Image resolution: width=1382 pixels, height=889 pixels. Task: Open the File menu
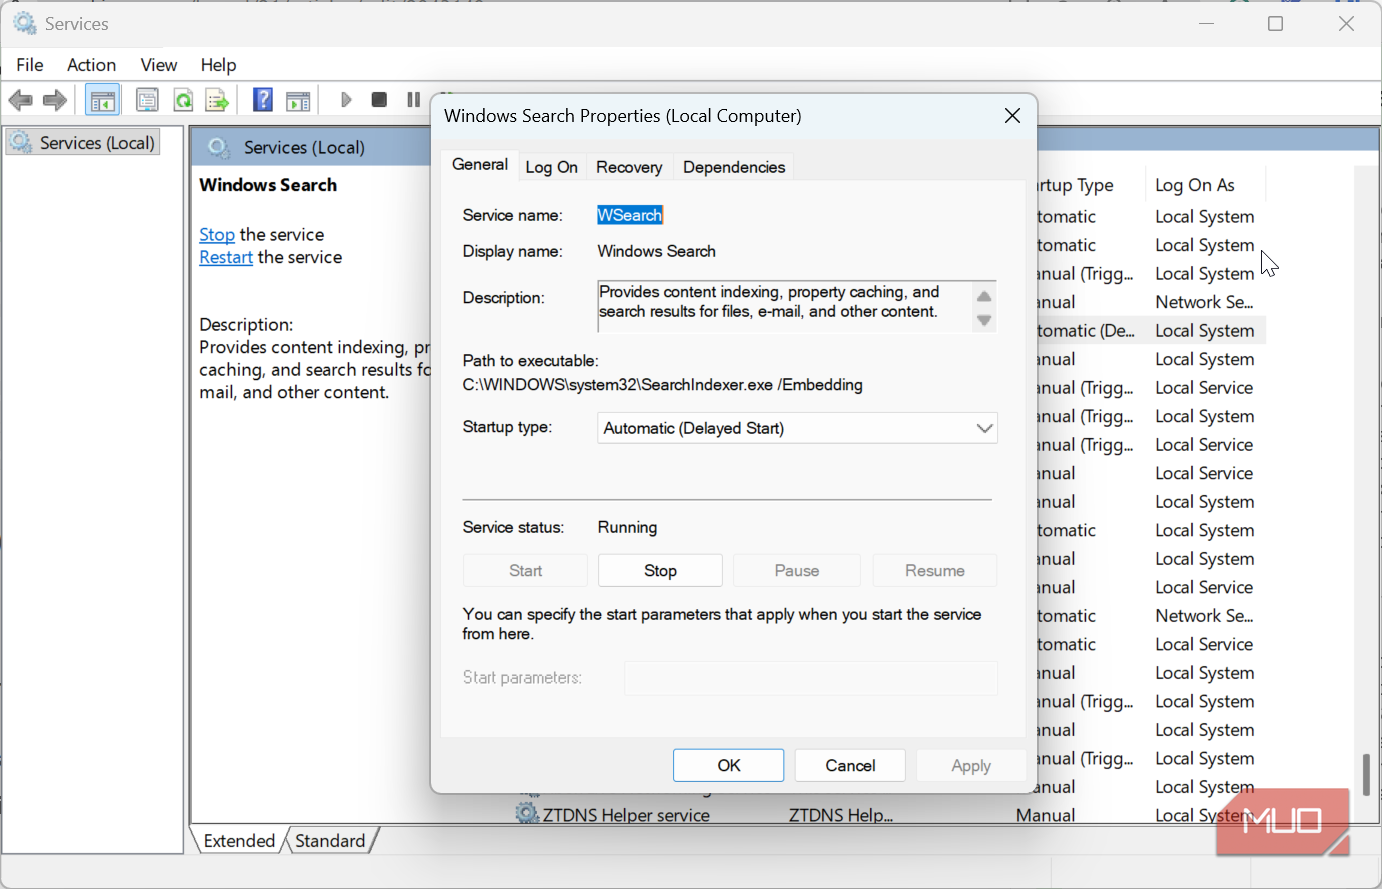(x=30, y=65)
